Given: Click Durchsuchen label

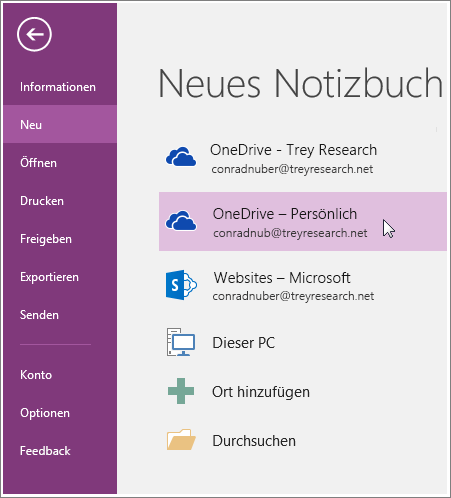Looking at the screenshot, I should point(254,441).
